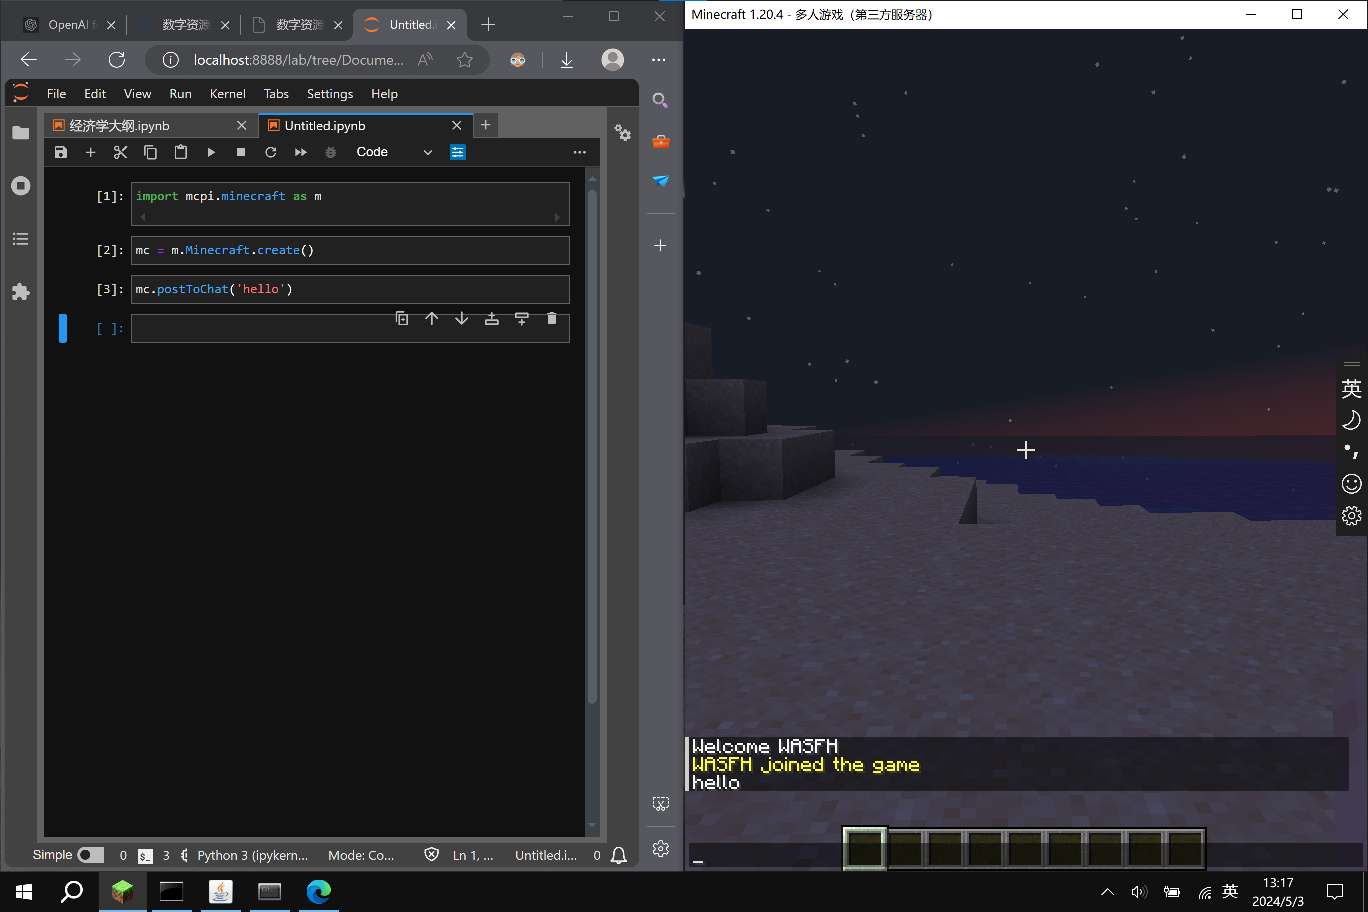Viewport: 1368px width, 912px height.
Task: Toggle the IME moon mode icon
Action: coord(1351,420)
